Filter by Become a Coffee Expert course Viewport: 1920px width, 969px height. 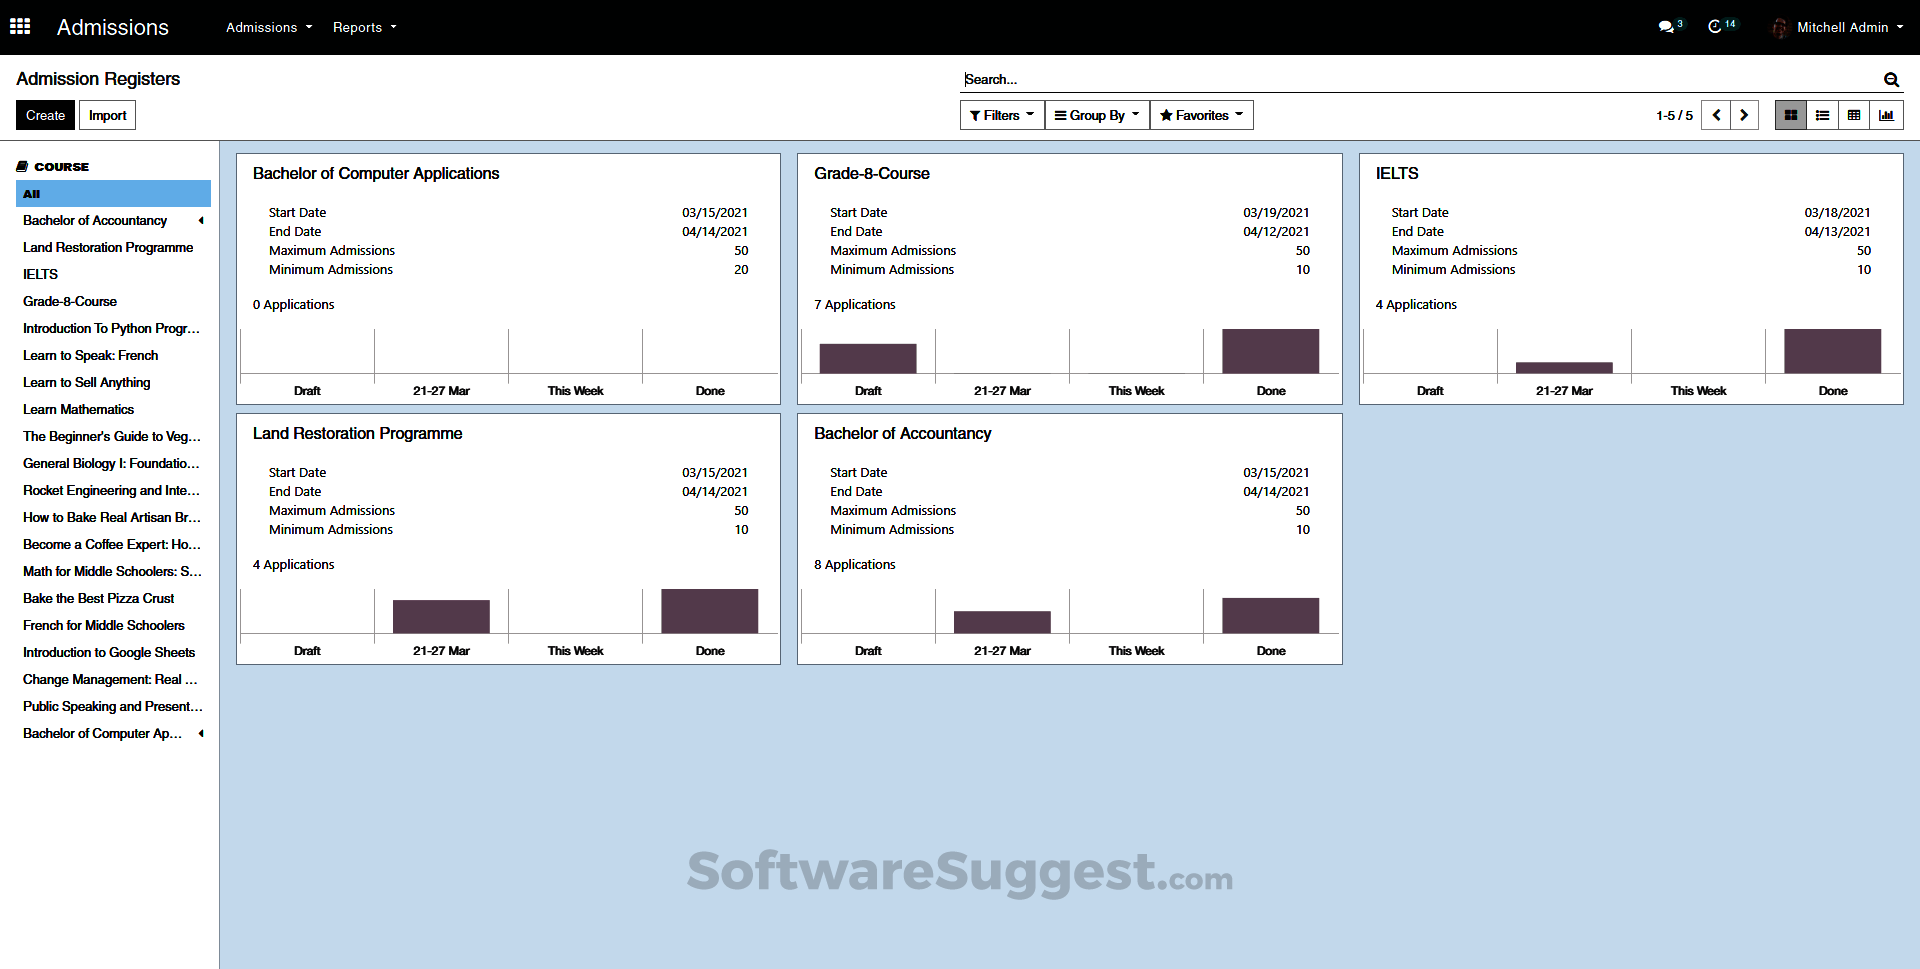pos(112,544)
